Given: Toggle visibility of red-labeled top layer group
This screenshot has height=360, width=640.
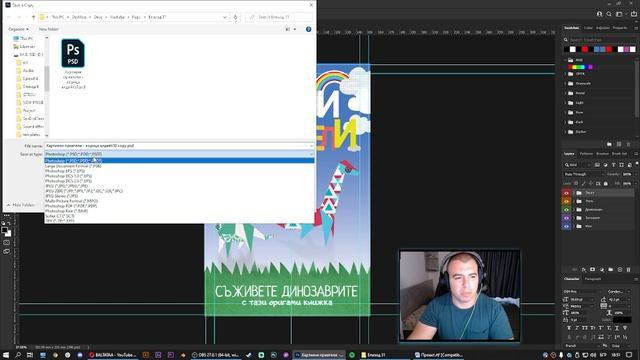Looking at the screenshot, I should tap(566, 193).
